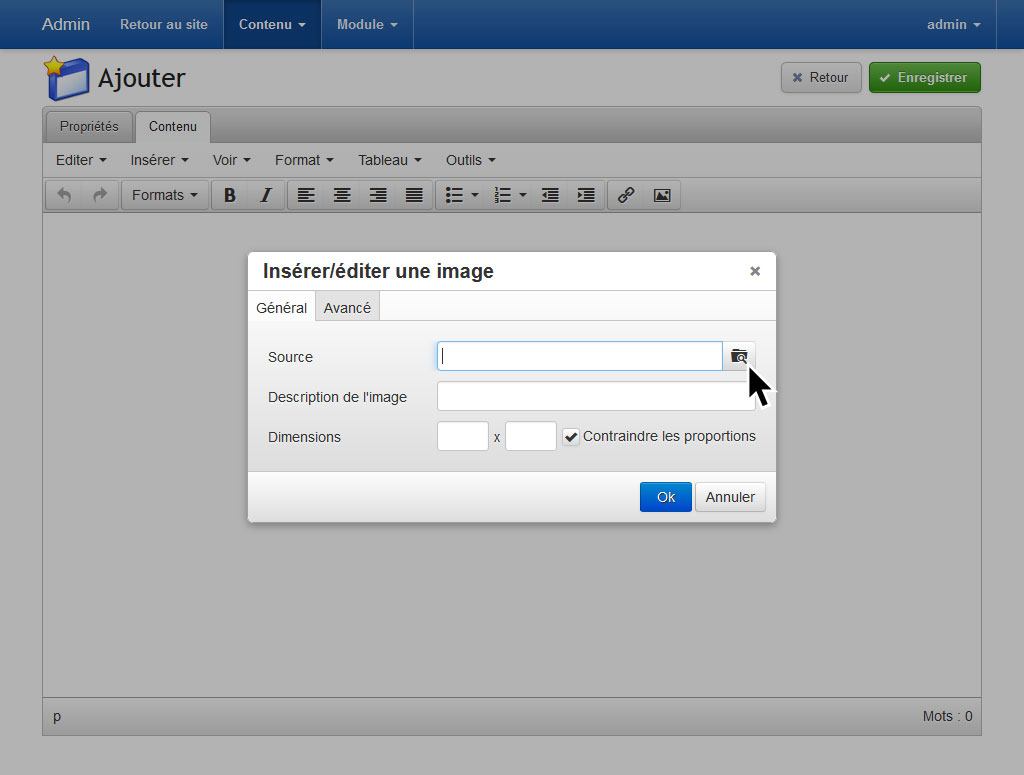
Task: Click the insert image toolbar icon
Action: [662, 195]
